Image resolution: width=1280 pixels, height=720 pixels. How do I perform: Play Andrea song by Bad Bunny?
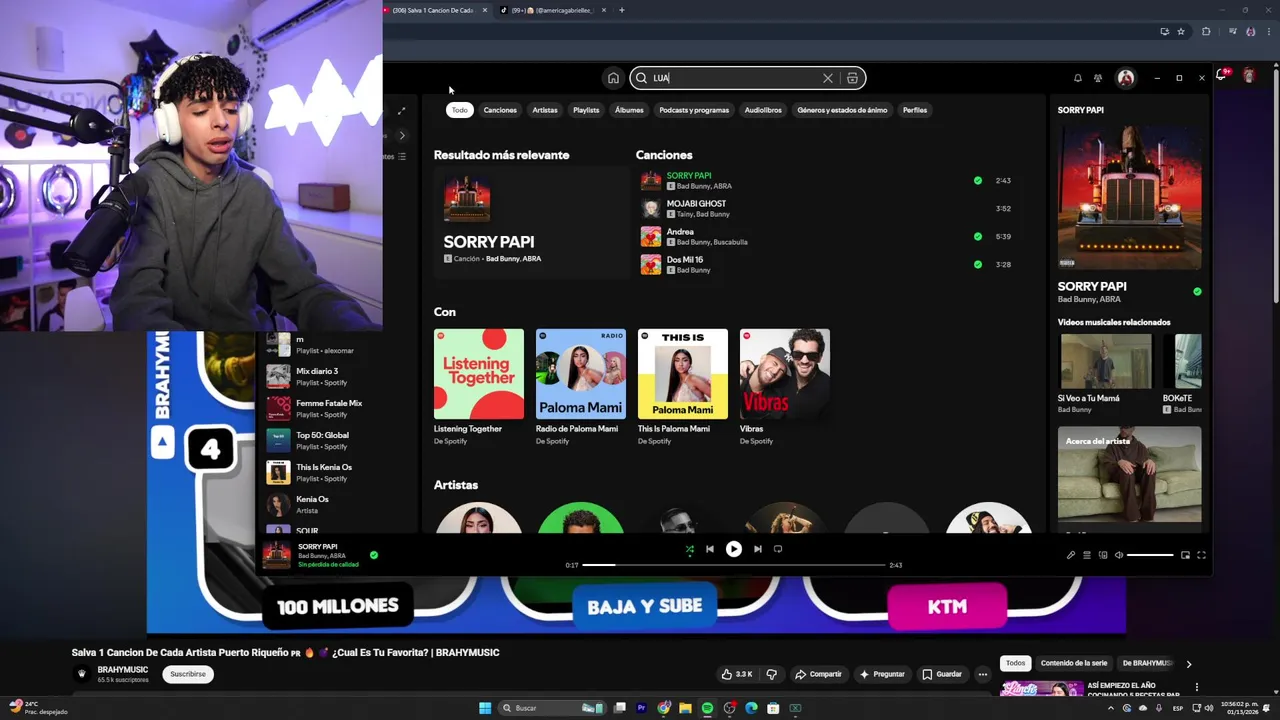click(826, 237)
